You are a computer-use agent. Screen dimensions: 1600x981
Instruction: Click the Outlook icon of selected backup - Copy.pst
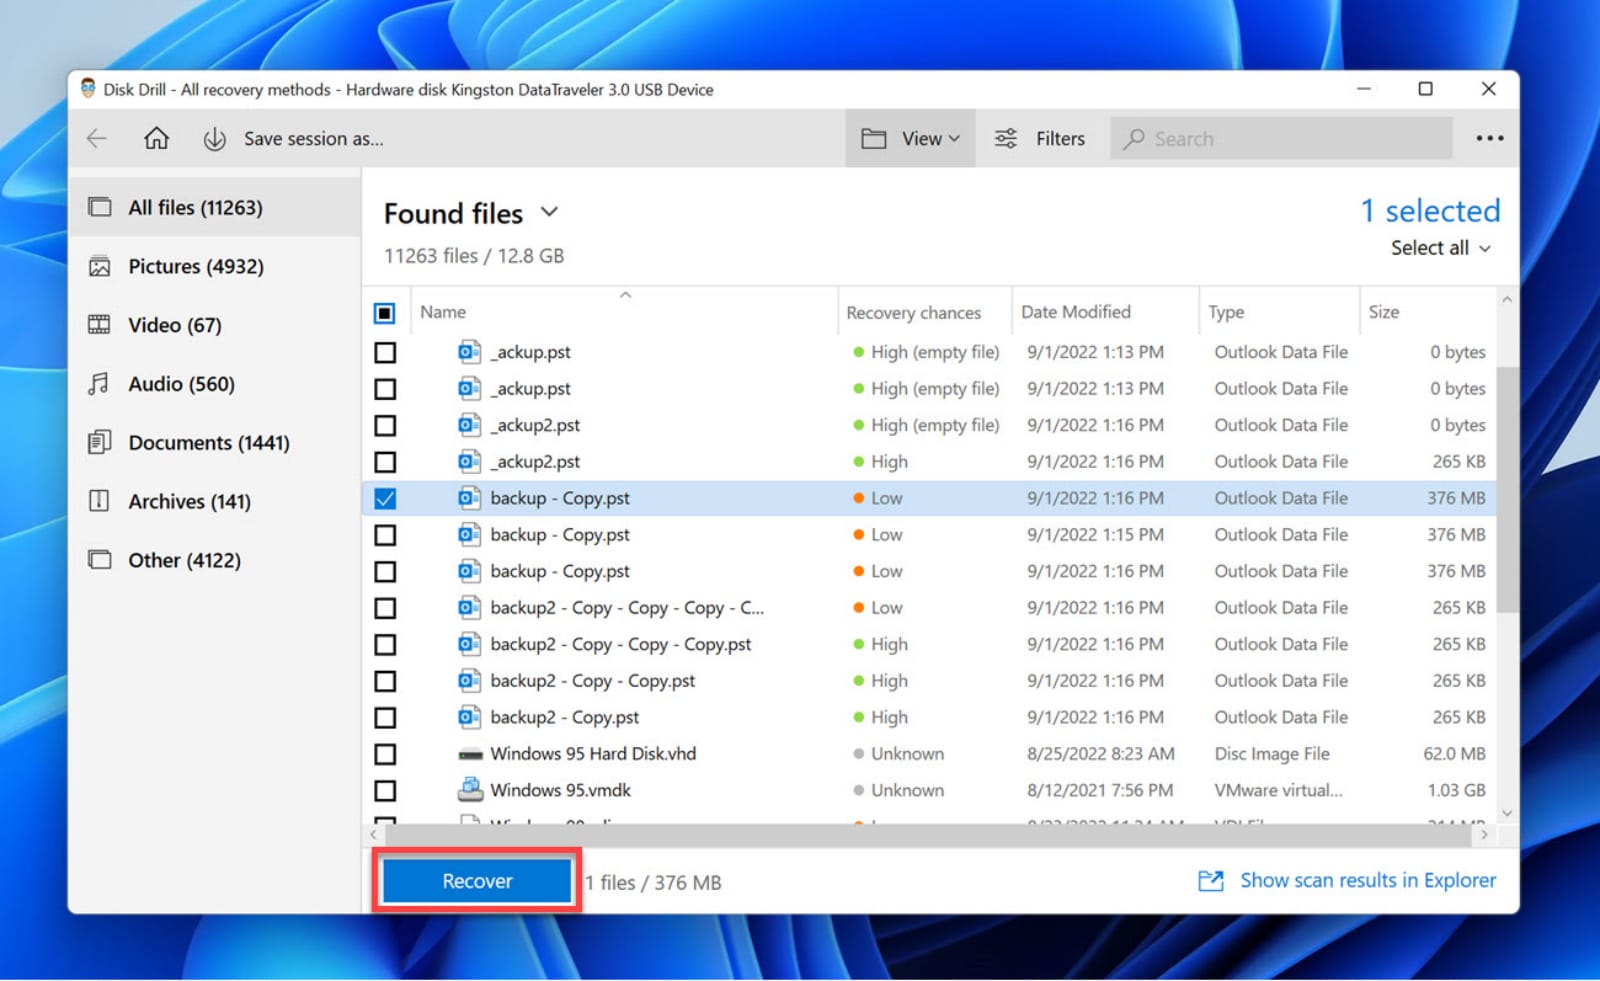tap(469, 498)
